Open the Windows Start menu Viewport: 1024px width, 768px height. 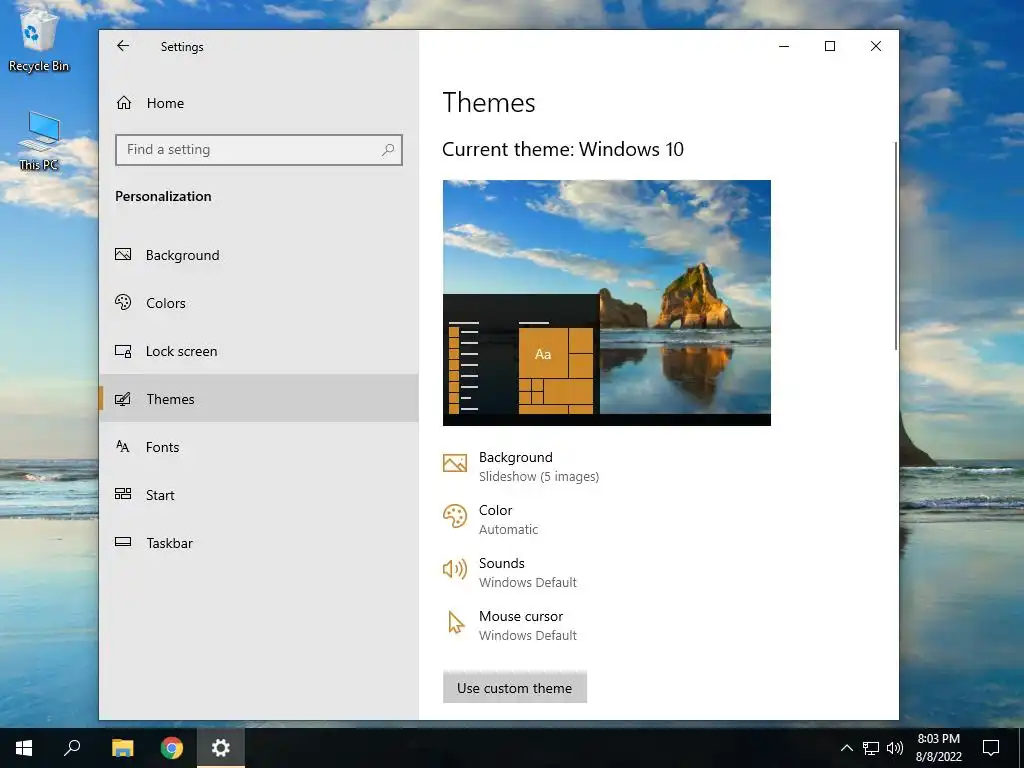point(24,748)
